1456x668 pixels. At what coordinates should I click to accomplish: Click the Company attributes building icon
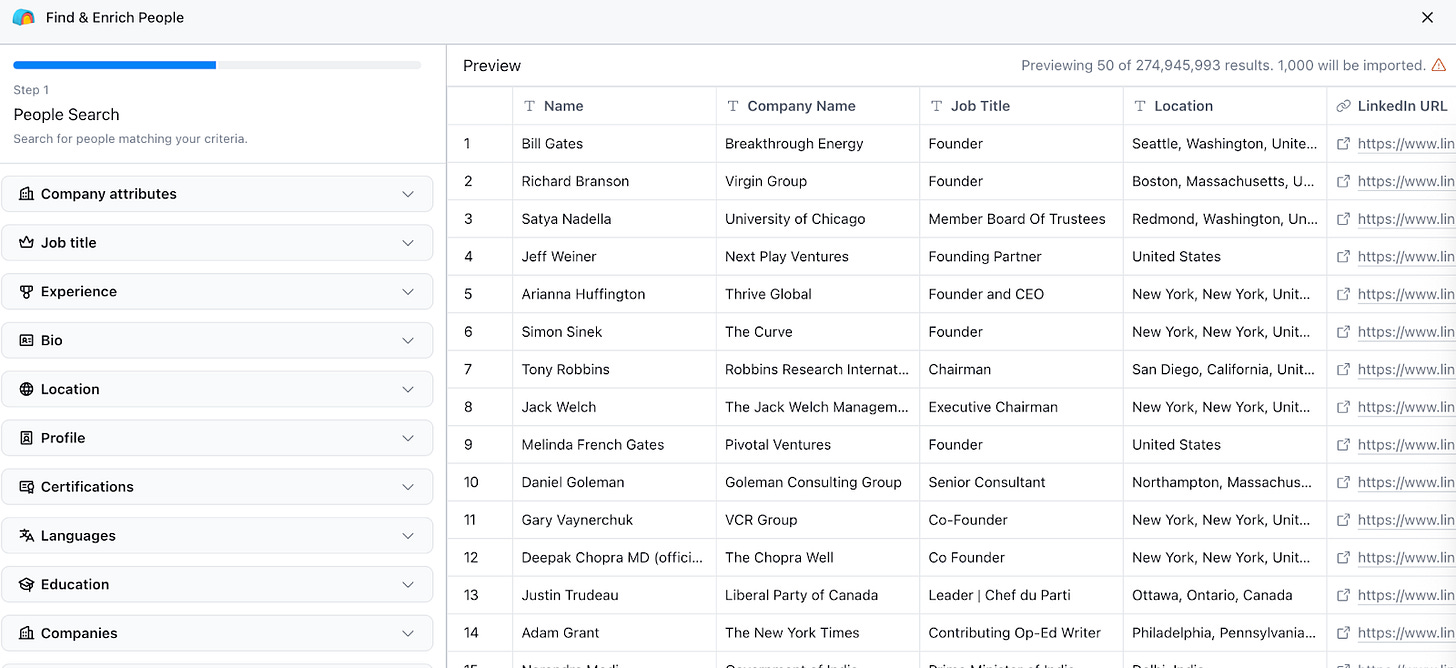(26, 194)
